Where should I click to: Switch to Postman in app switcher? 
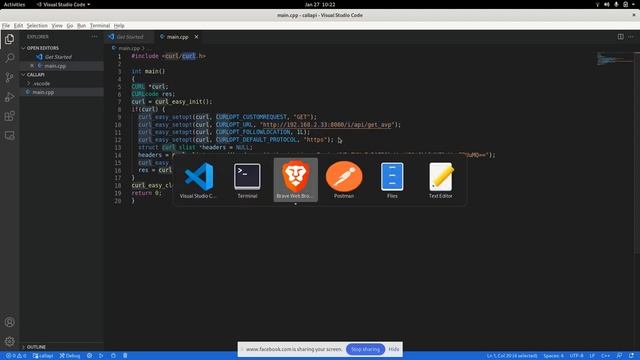point(344,180)
